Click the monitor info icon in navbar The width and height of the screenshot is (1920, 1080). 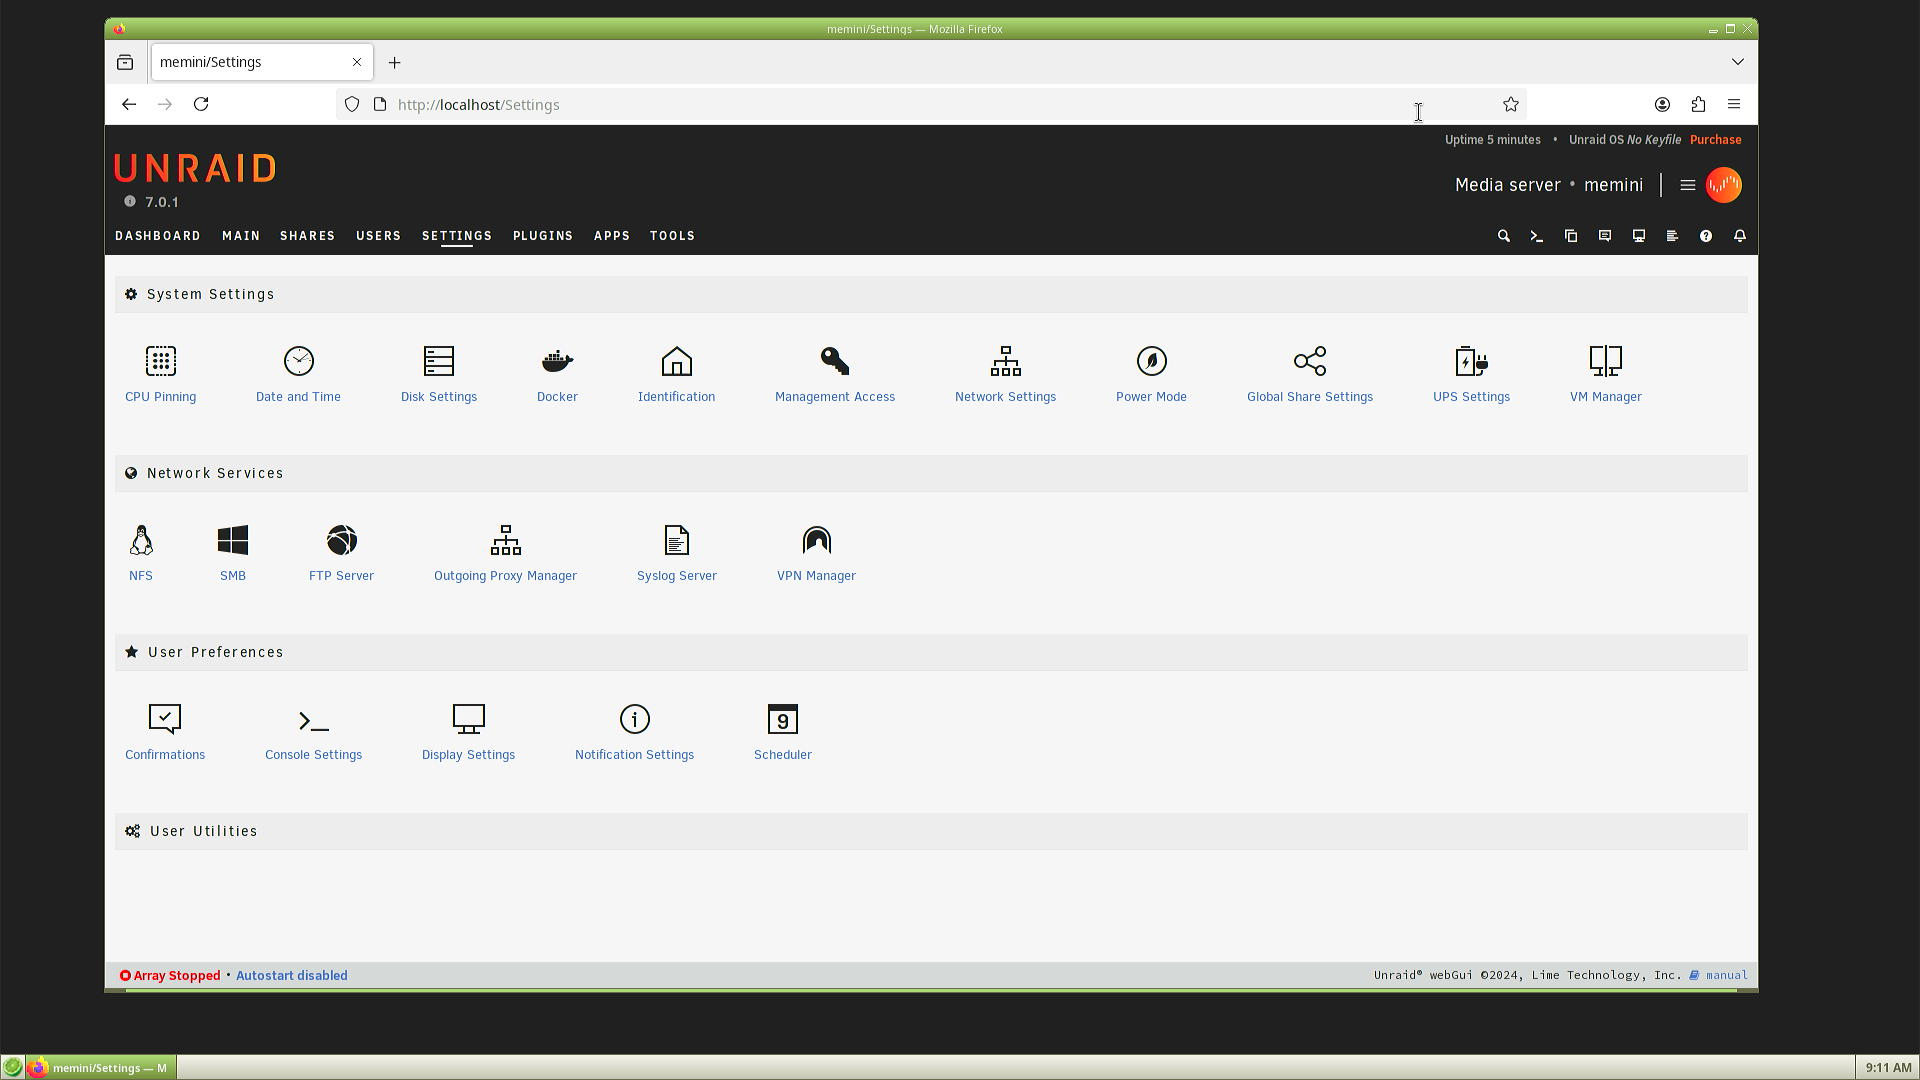[1638, 236]
